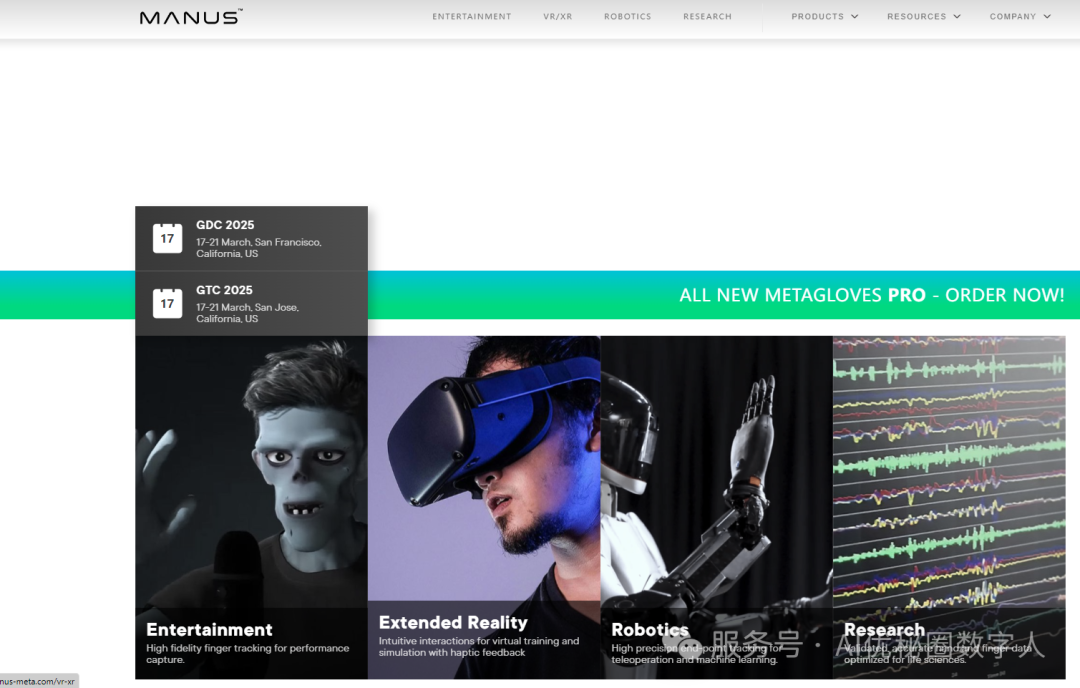Open the Resources menu

[x=917, y=17]
